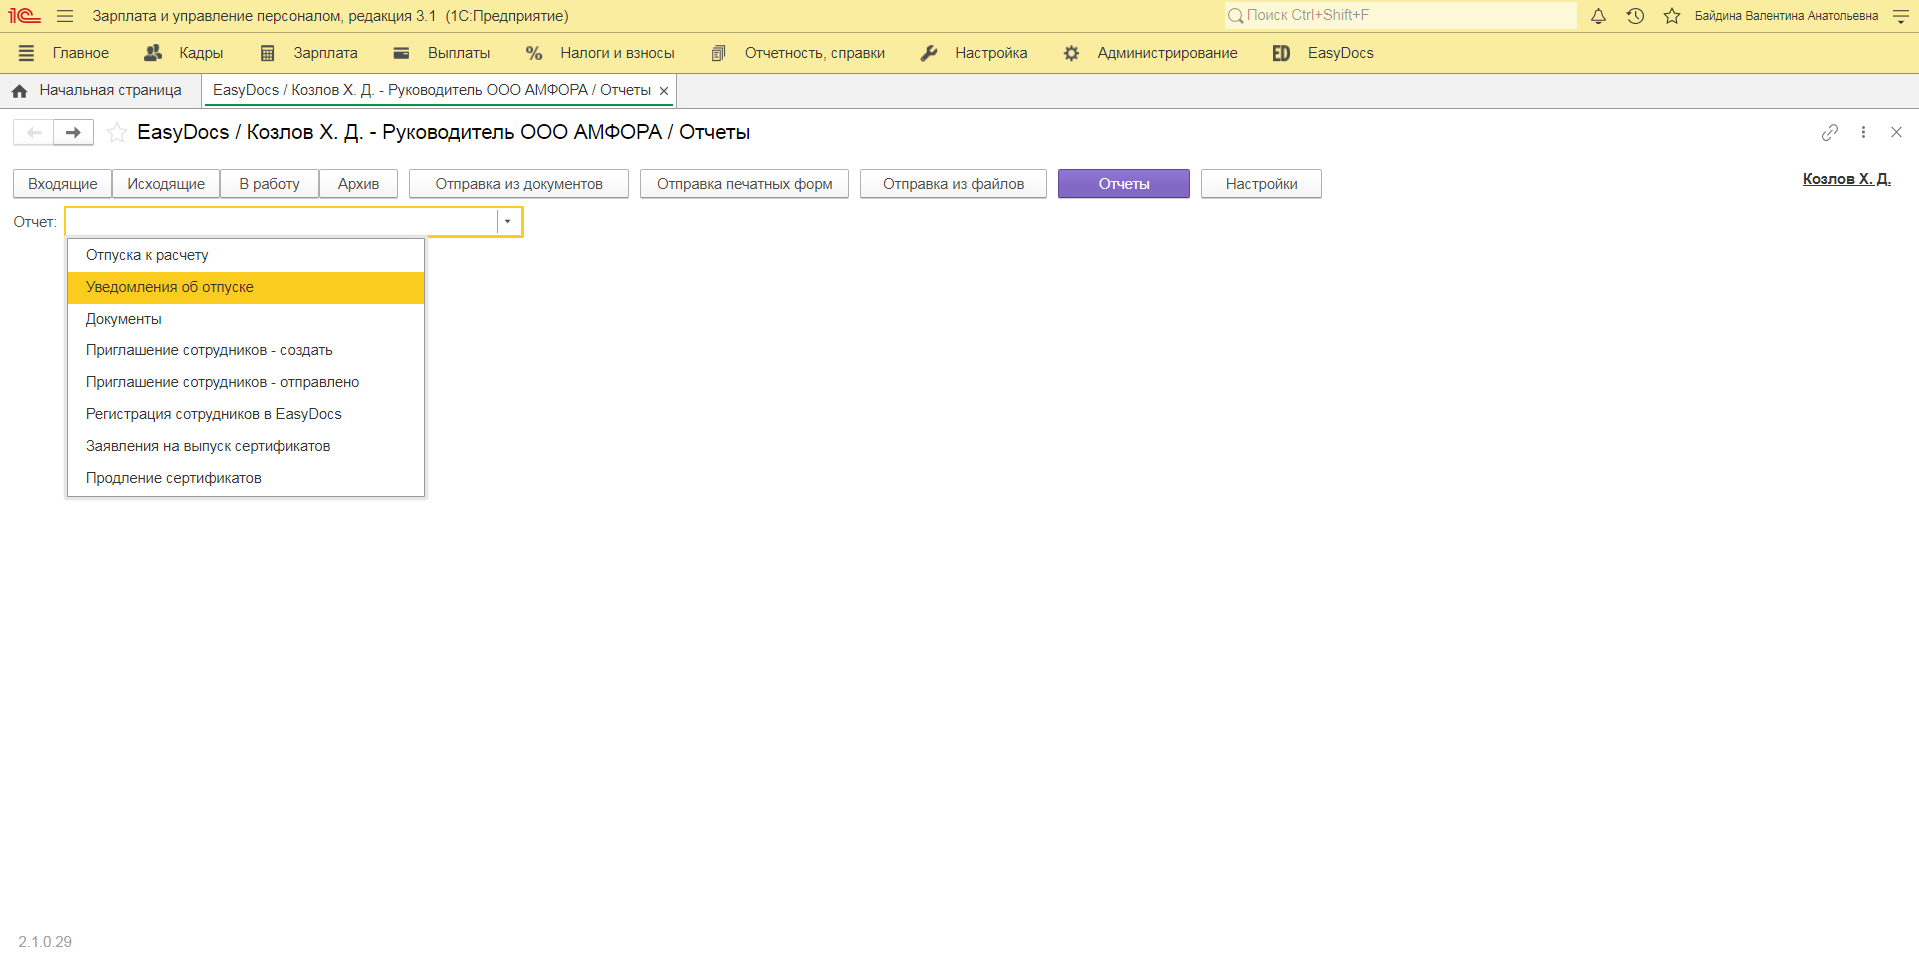
Task: Pick Документы in the report list
Action: pyautogui.click(x=123, y=319)
